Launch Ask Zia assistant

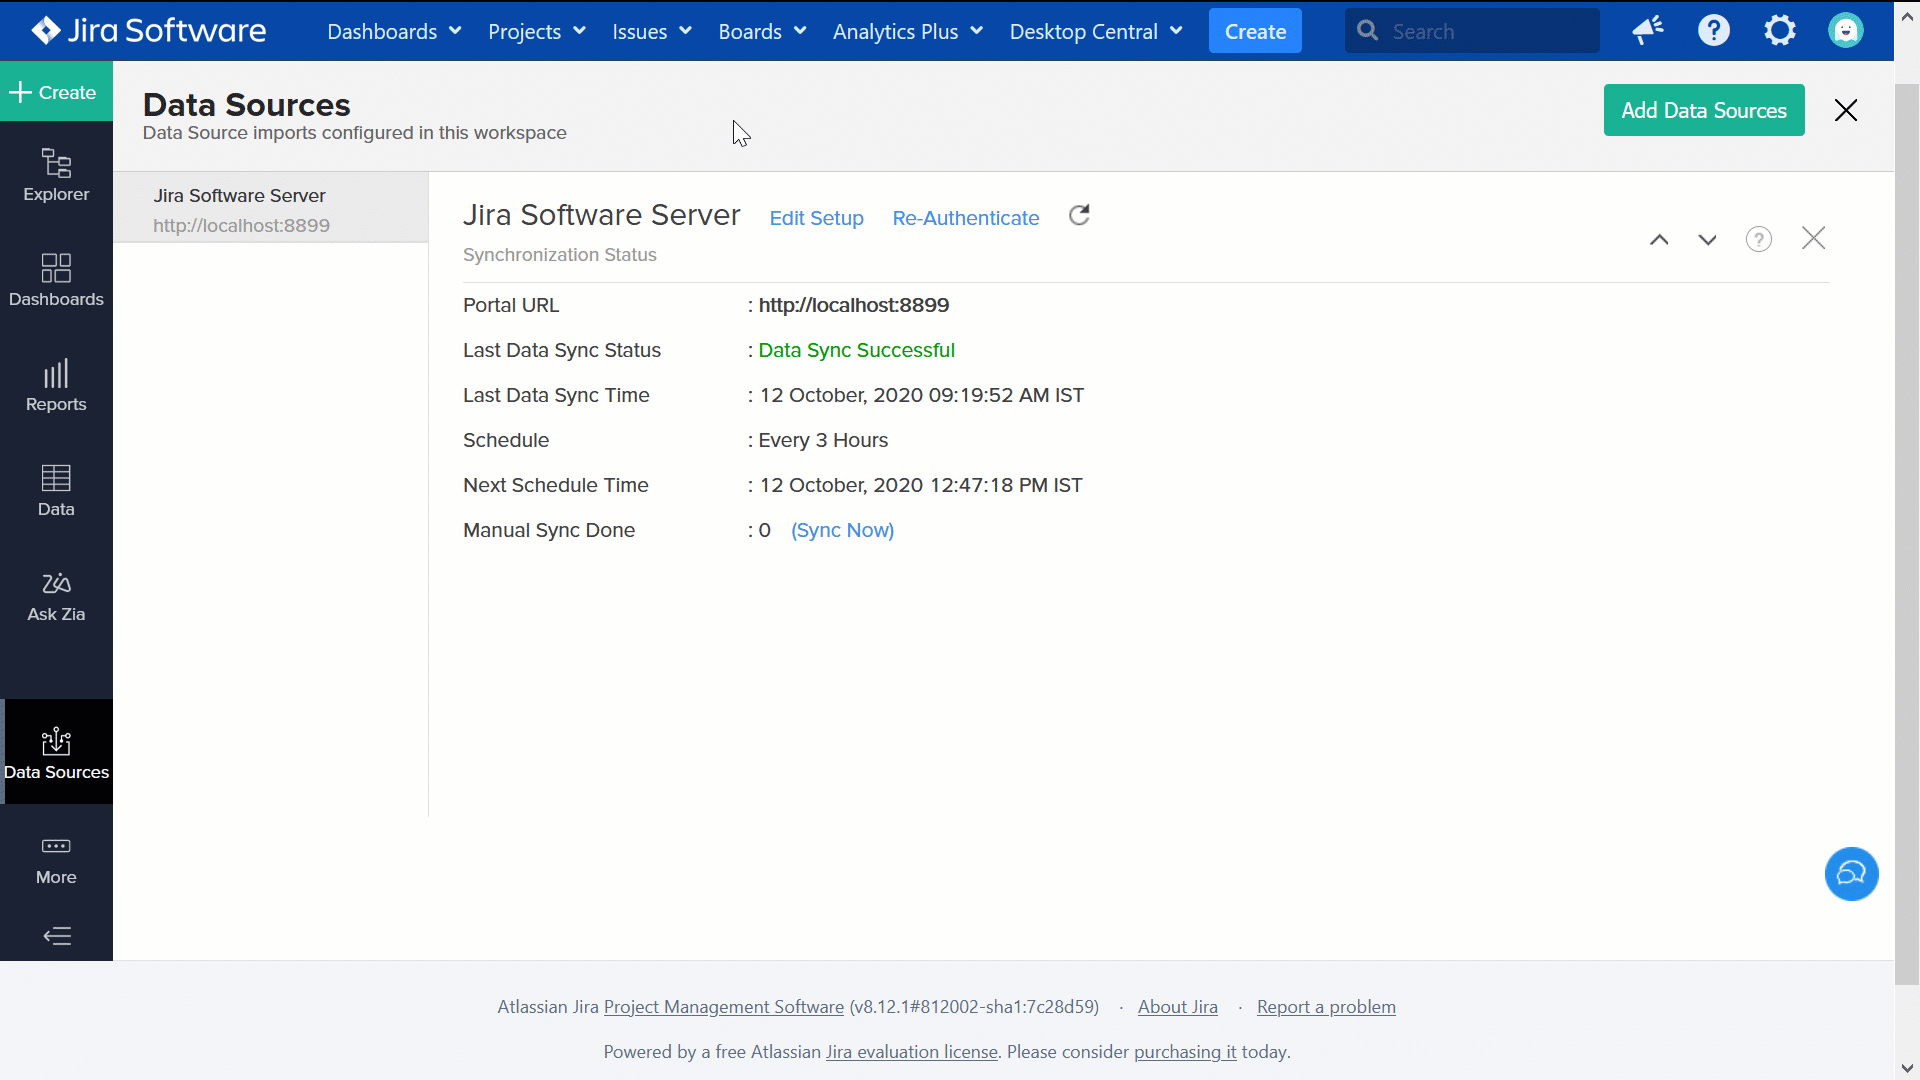(56, 596)
